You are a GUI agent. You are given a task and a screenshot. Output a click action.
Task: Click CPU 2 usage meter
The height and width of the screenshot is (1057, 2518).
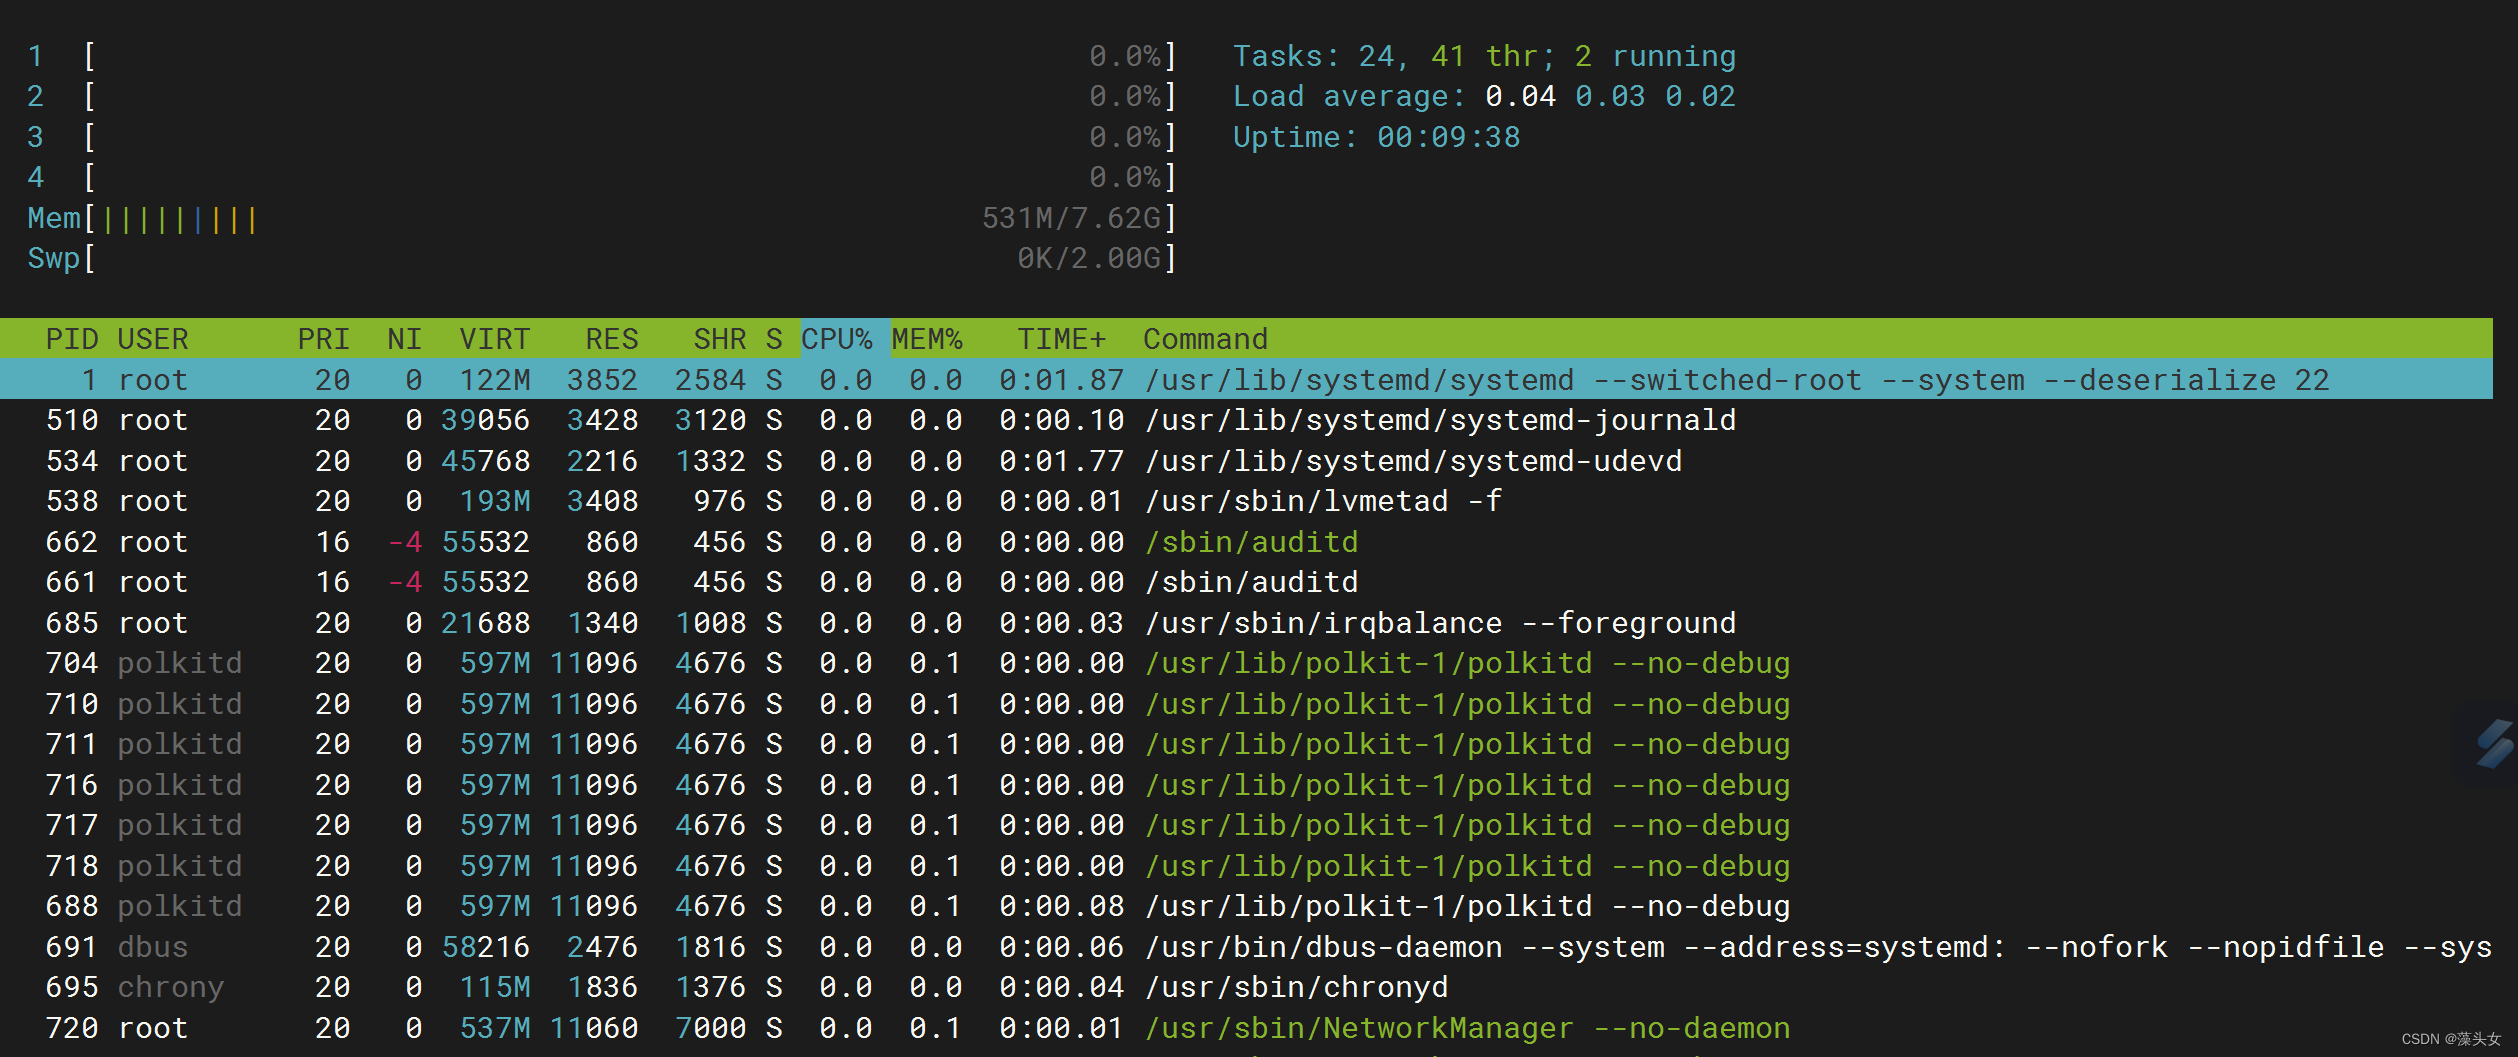tap(602, 96)
